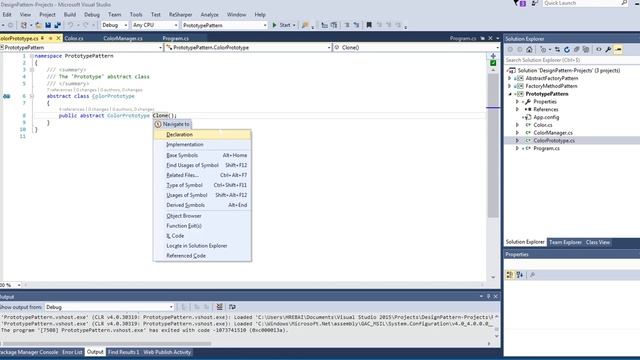Click the Save All icon in toolbar
The width and height of the screenshot is (640, 360).
tap(58, 25)
